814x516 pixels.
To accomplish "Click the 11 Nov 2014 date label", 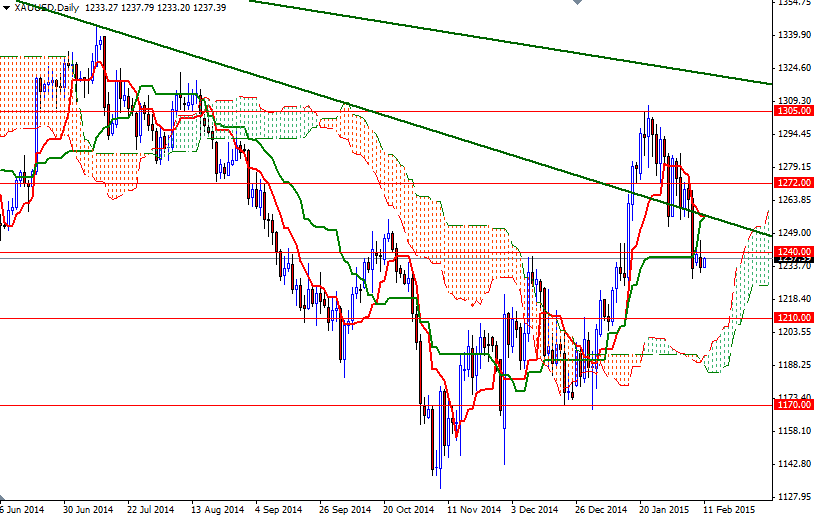I will pos(472,508).
